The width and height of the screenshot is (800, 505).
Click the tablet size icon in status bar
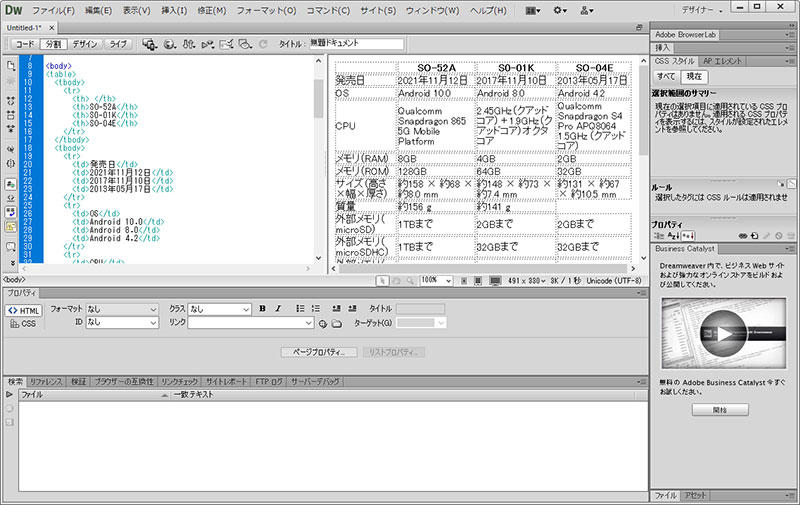click(x=478, y=281)
